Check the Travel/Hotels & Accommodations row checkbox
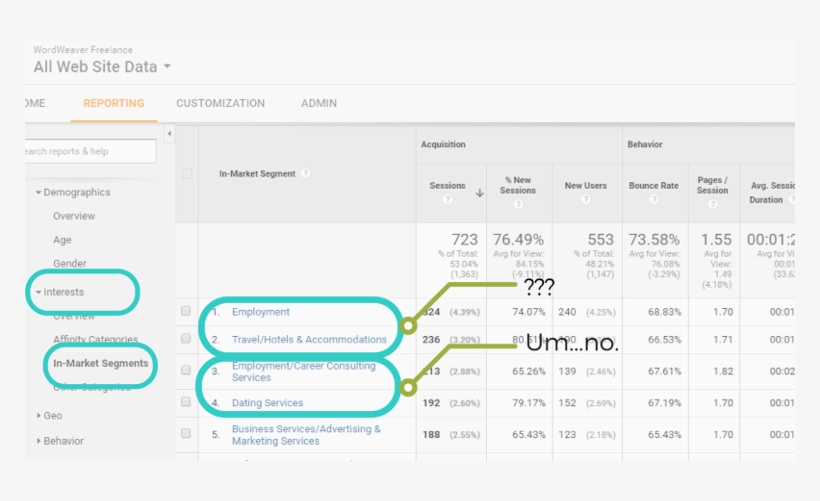 coord(186,338)
